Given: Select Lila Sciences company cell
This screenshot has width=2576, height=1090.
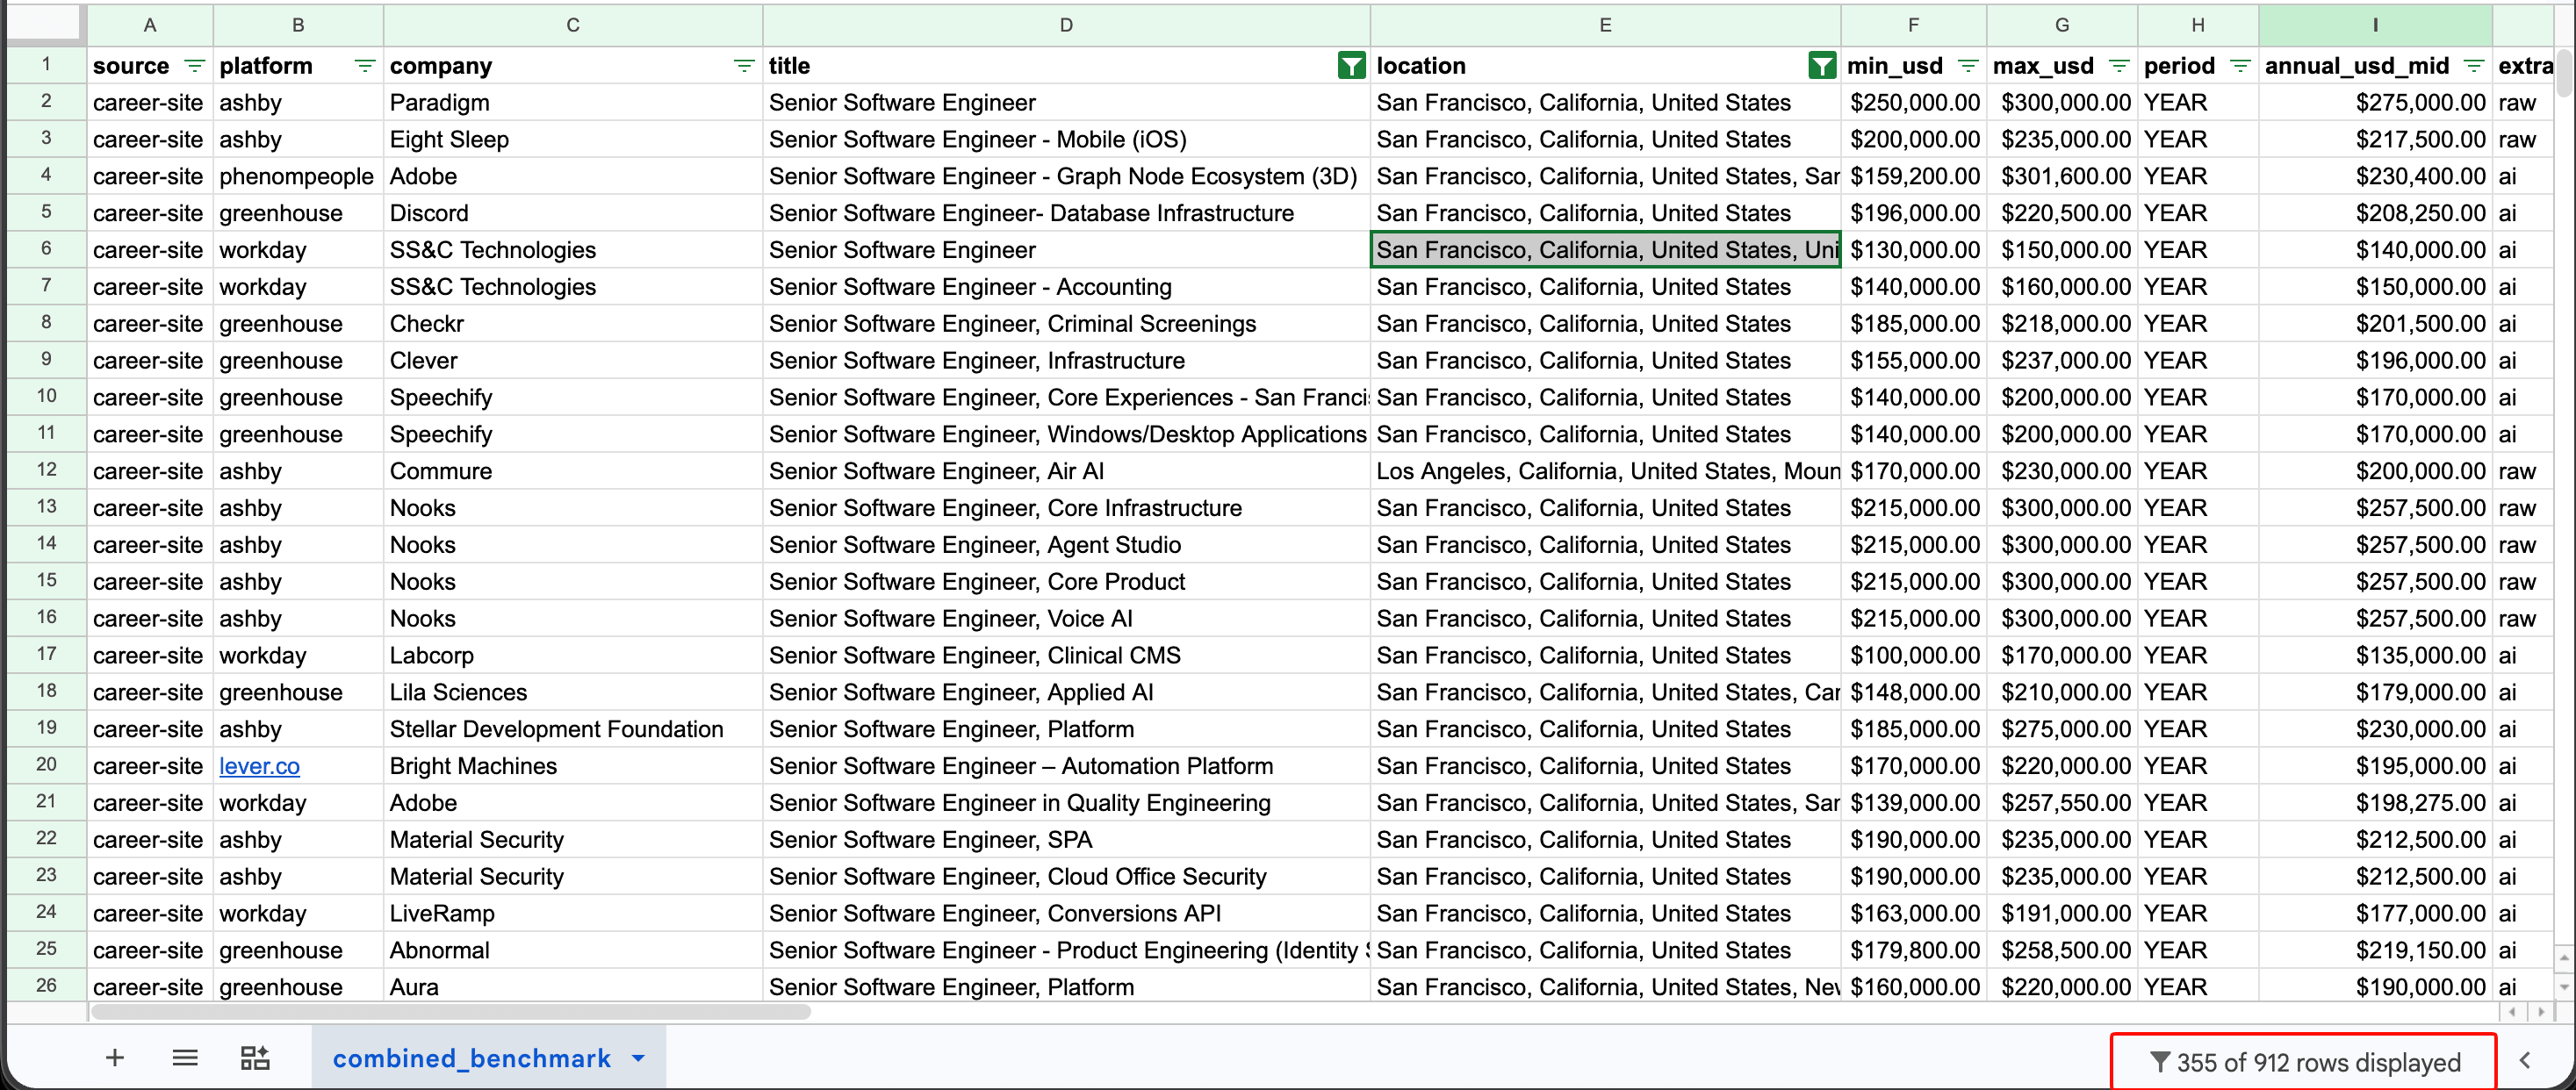Looking at the screenshot, I should coord(573,693).
